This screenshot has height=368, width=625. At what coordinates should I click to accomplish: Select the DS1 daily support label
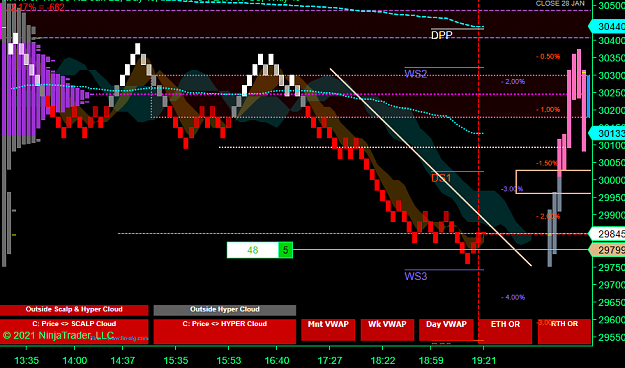(x=441, y=178)
